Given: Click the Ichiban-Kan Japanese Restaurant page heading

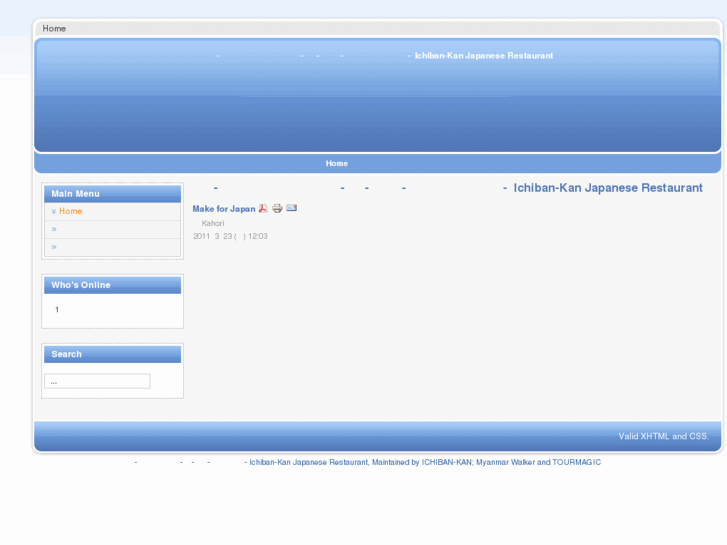Looking at the screenshot, I should point(608,188).
